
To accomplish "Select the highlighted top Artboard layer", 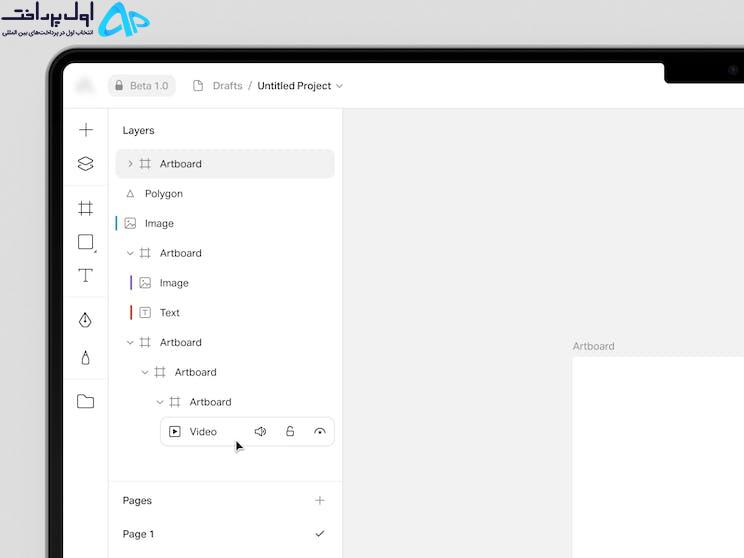I will [225, 164].
